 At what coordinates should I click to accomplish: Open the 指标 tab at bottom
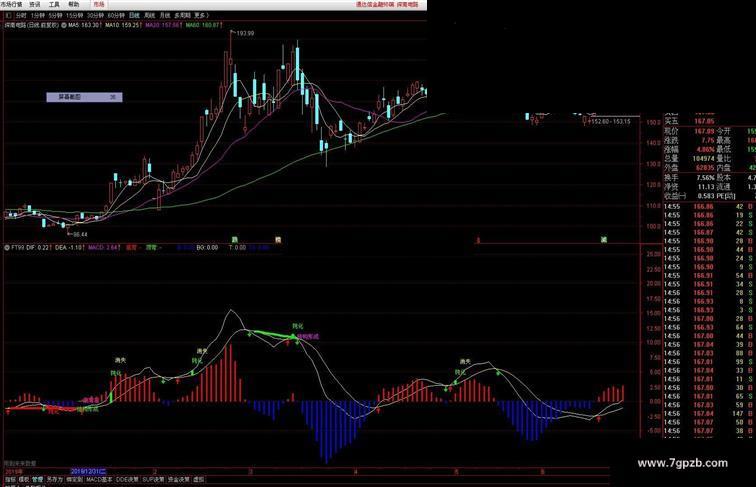[x=10, y=480]
